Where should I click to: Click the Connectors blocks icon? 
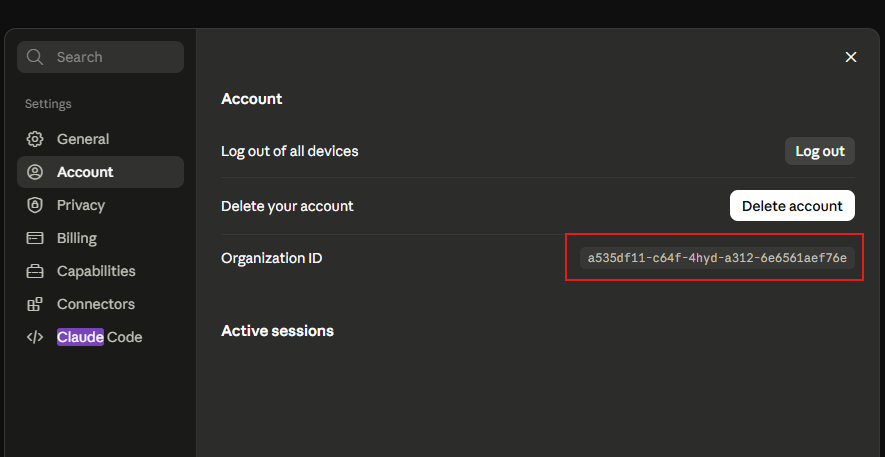click(35, 304)
